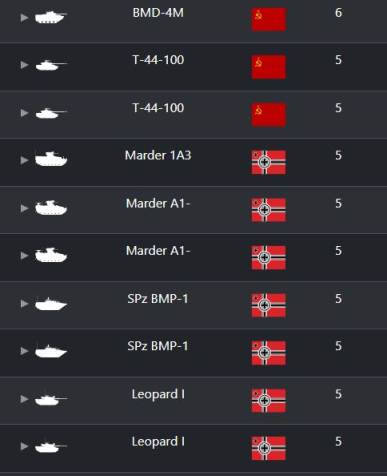Screen dimensions: 387x476
Task: Select the first Leopard I name text
Action: tap(158, 394)
